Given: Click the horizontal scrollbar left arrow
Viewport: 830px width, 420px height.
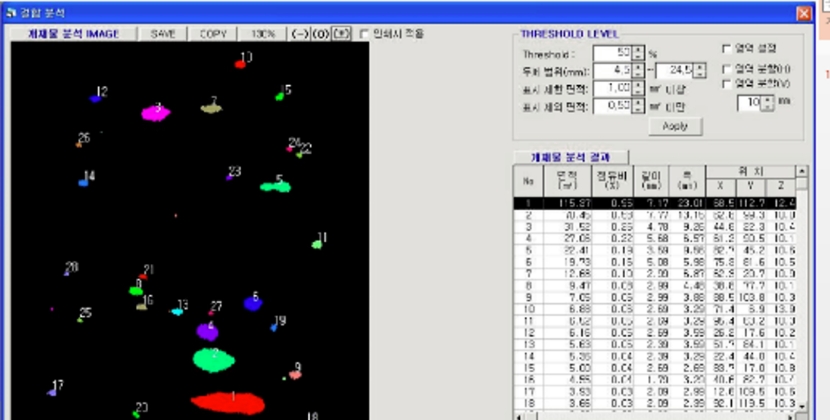Looking at the screenshot, I should point(519,416).
